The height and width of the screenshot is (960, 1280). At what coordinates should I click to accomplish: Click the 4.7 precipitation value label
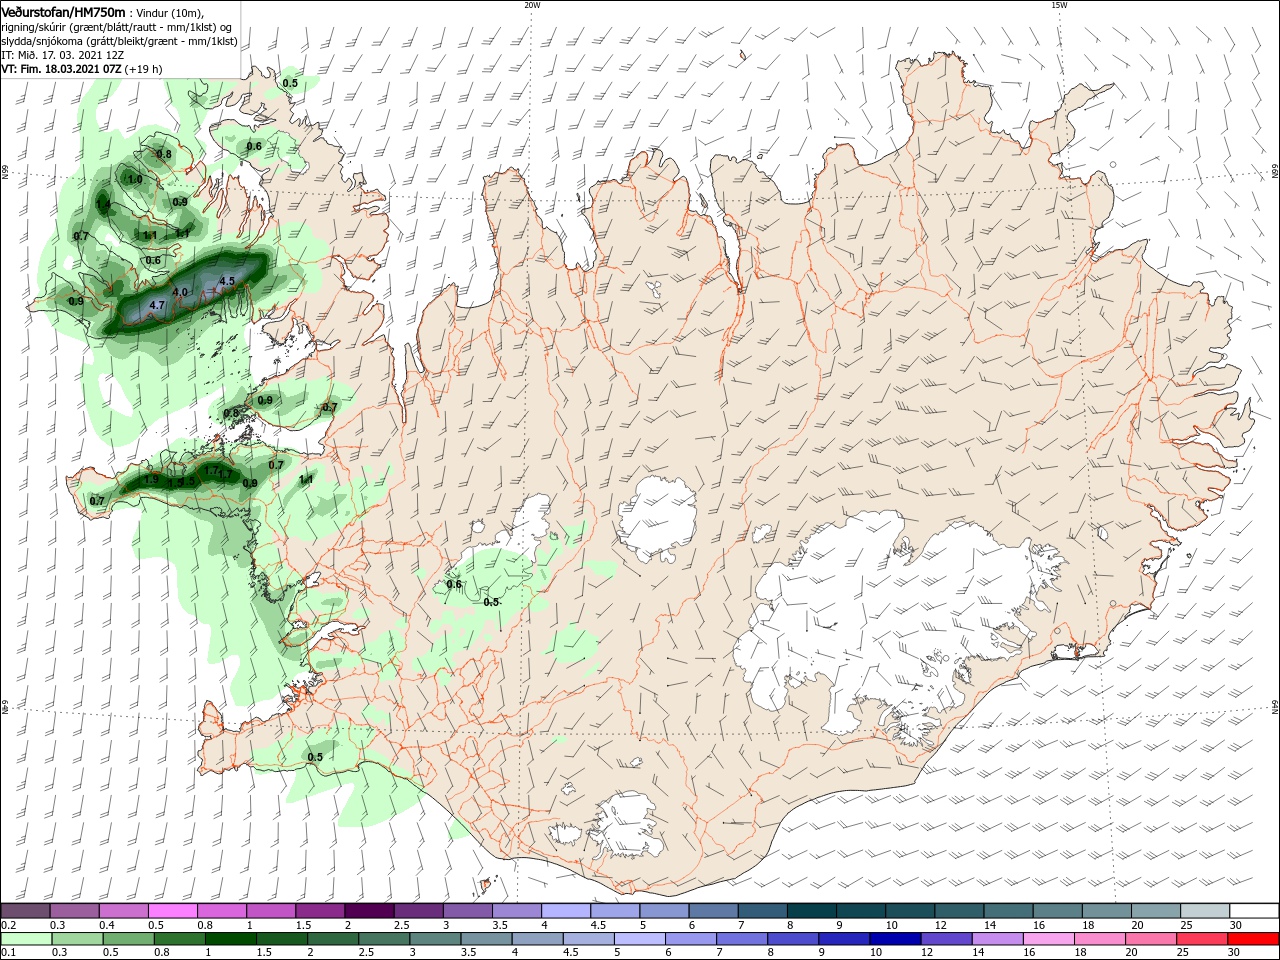click(156, 305)
